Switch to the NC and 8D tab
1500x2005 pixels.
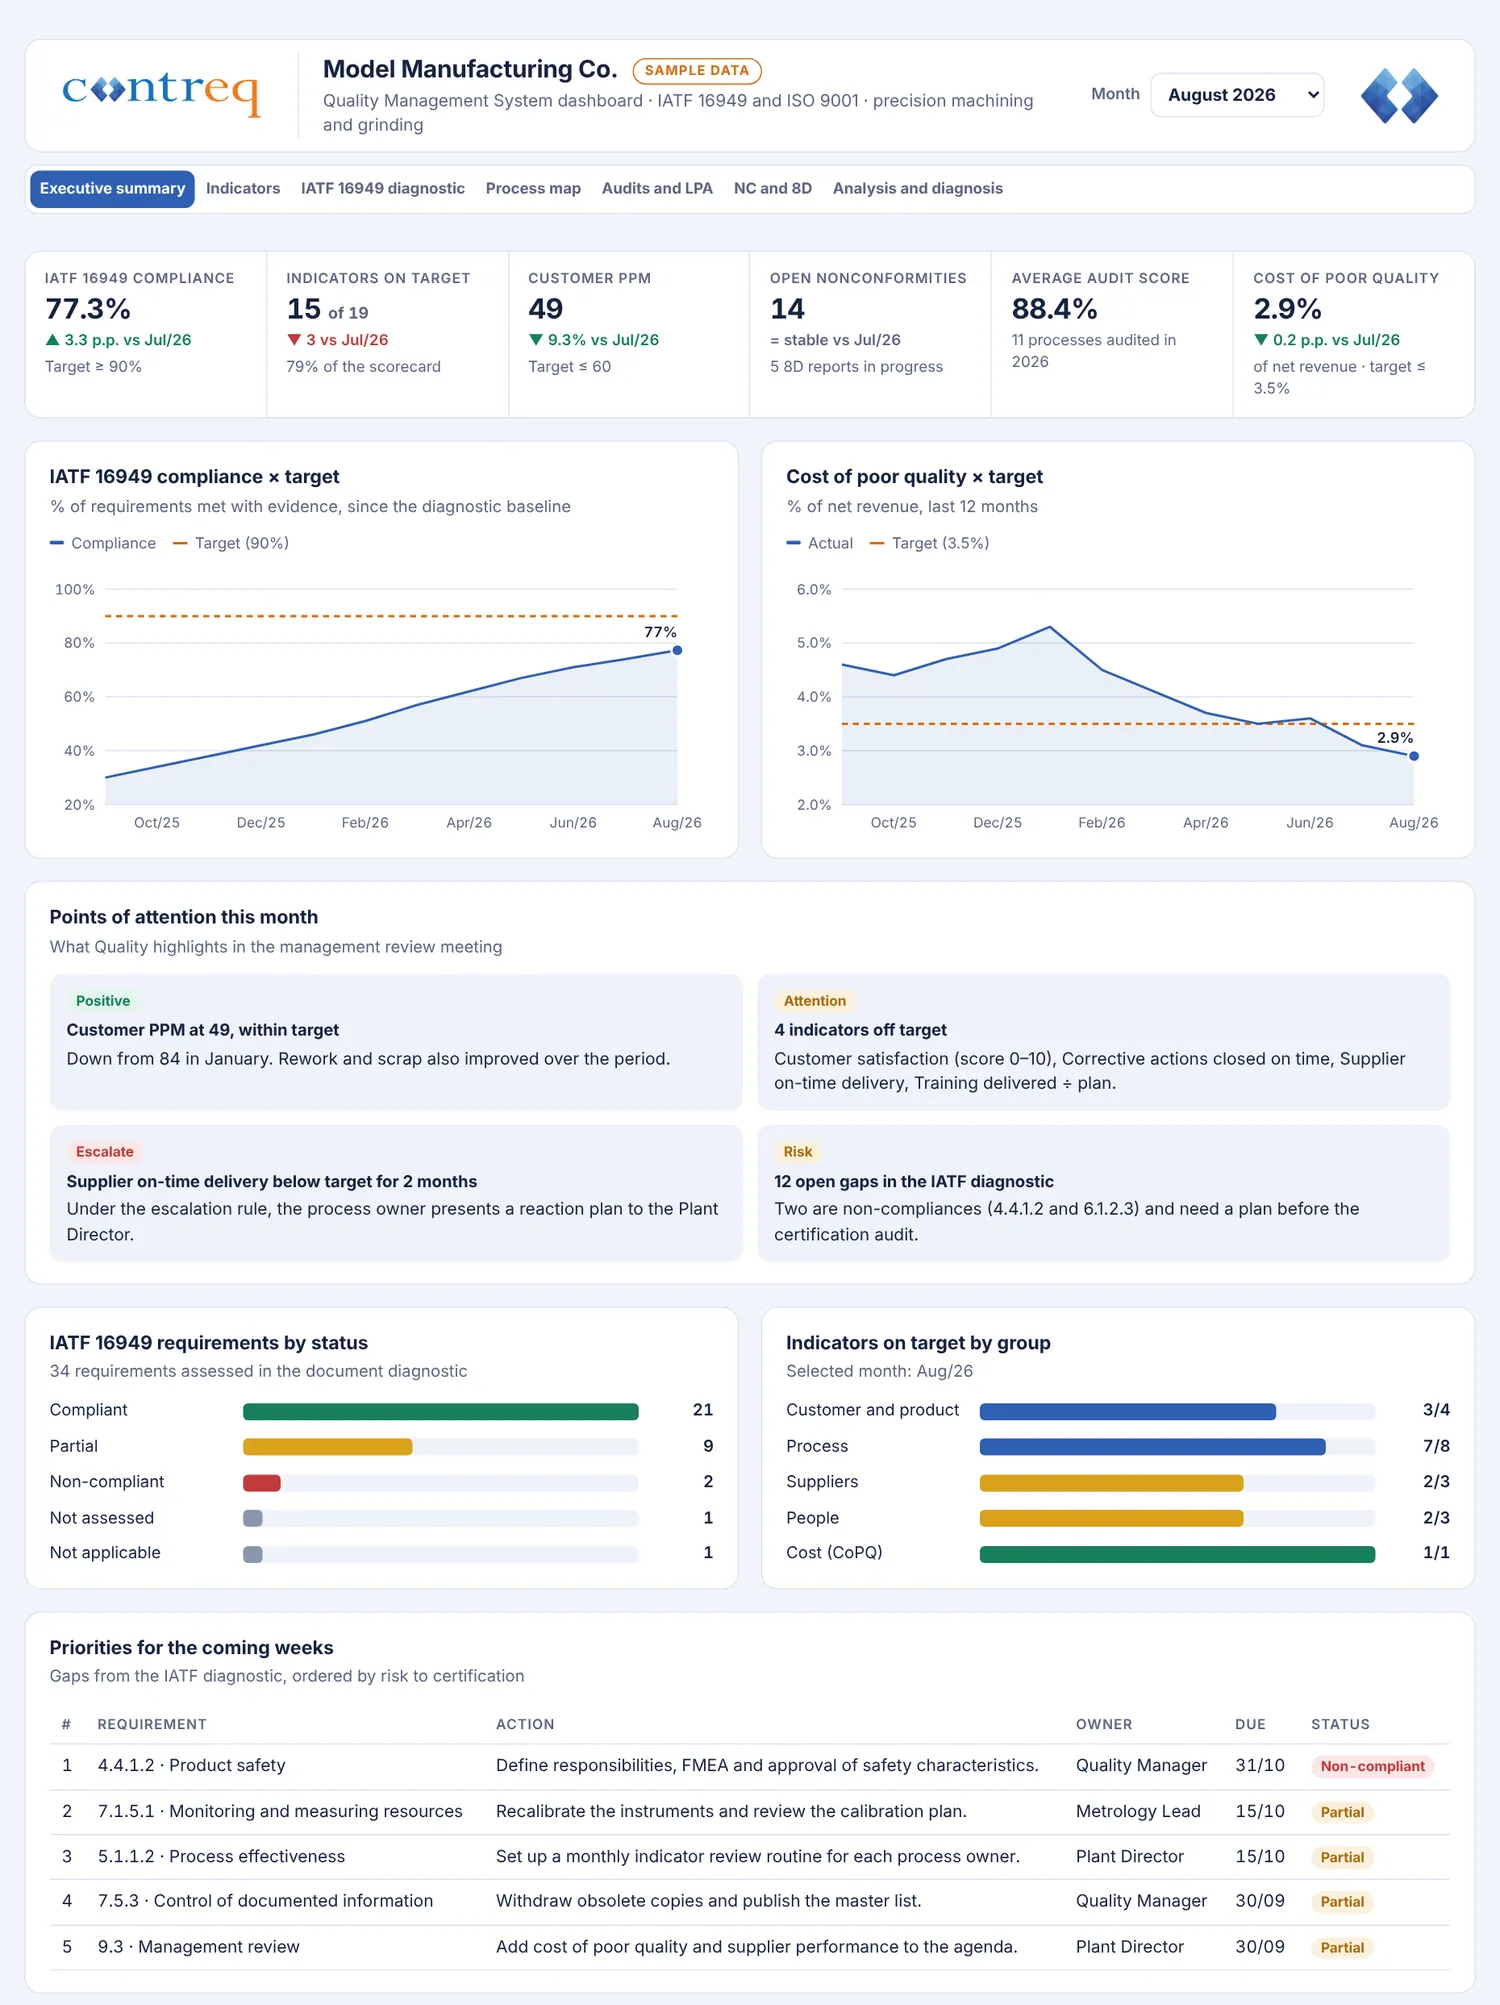(x=773, y=188)
